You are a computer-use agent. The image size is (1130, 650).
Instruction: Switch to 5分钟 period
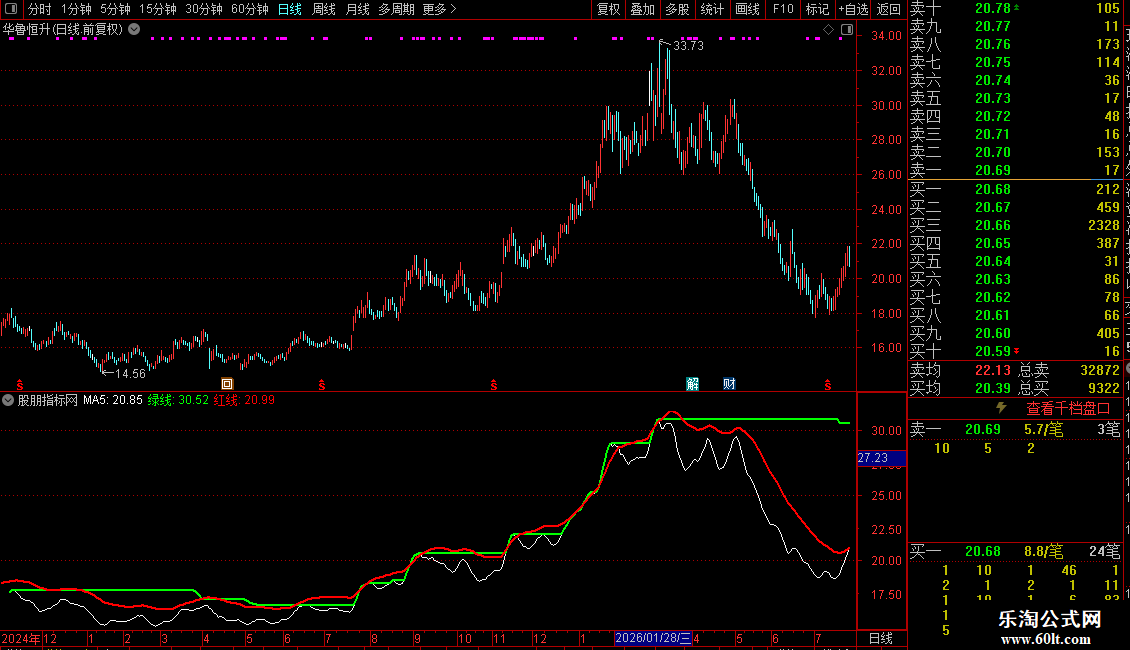point(115,9)
